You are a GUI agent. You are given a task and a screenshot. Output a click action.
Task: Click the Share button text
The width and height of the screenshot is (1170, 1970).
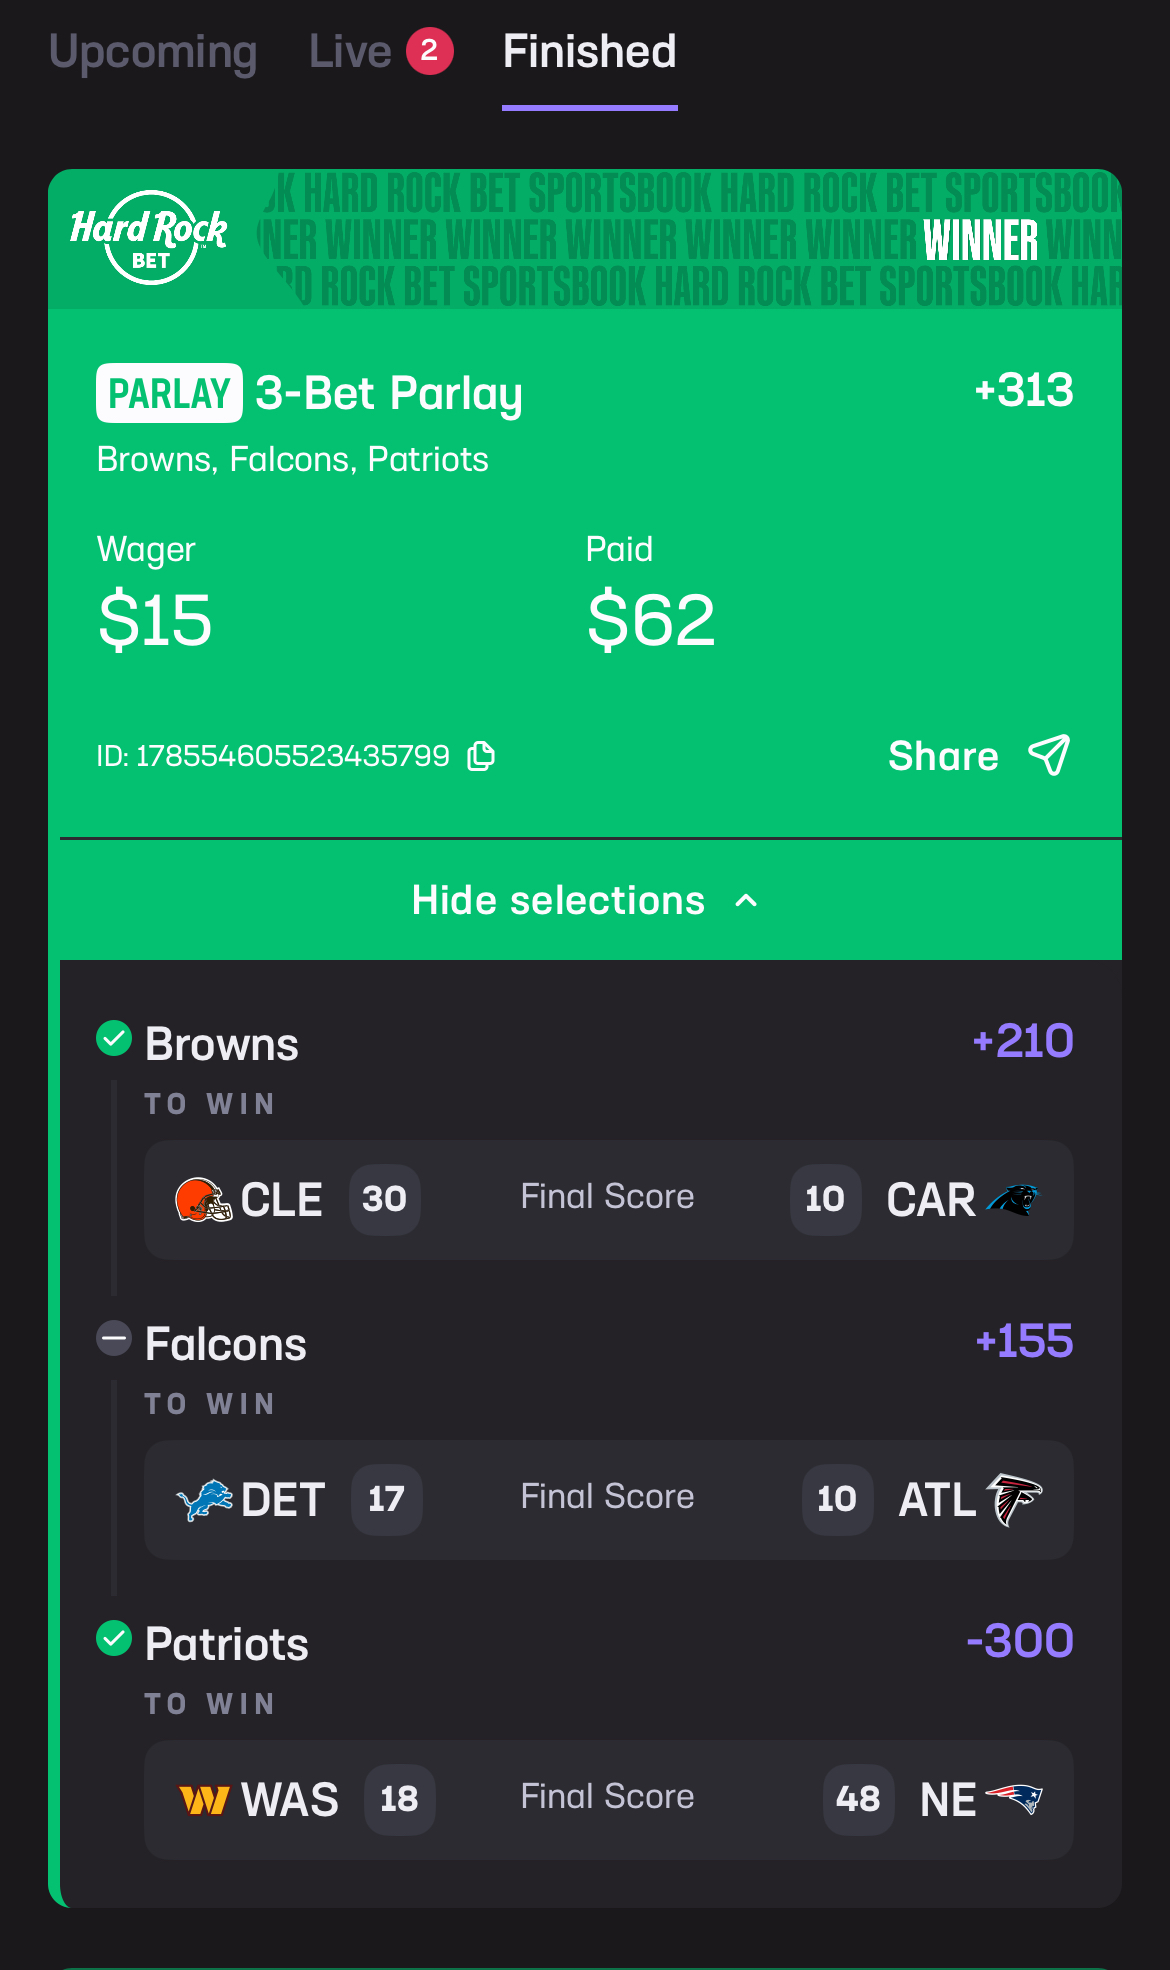click(x=943, y=756)
